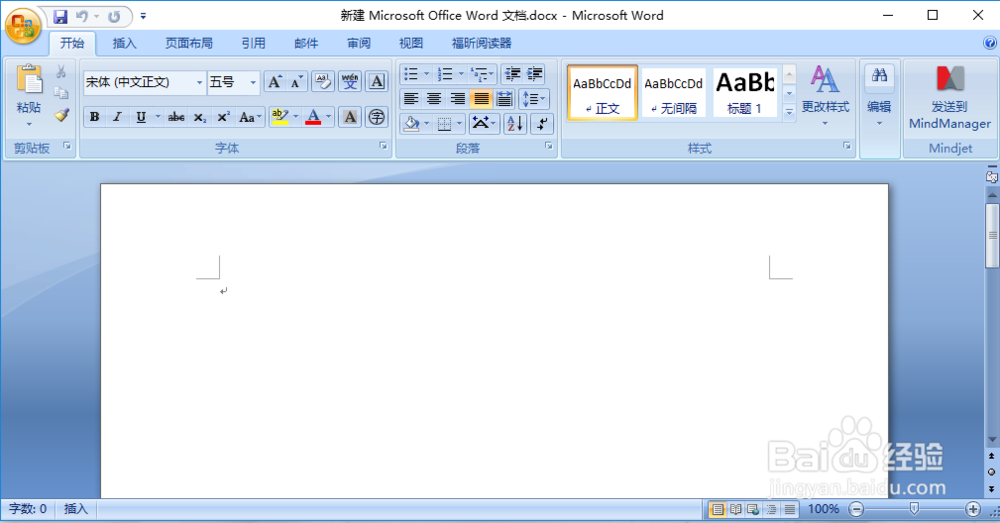Apply character shading icon
Image resolution: width=1000 pixels, height=523 pixels.
[x=350, y=117]
